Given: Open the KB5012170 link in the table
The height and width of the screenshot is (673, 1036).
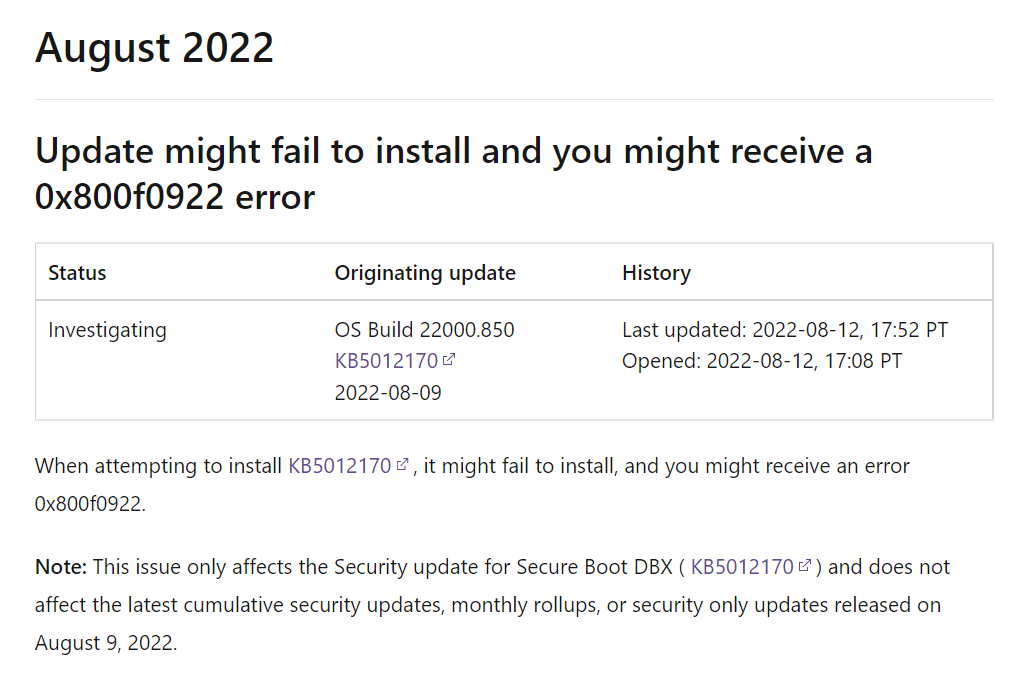Looking at the screenshot, I should [386, 361].
